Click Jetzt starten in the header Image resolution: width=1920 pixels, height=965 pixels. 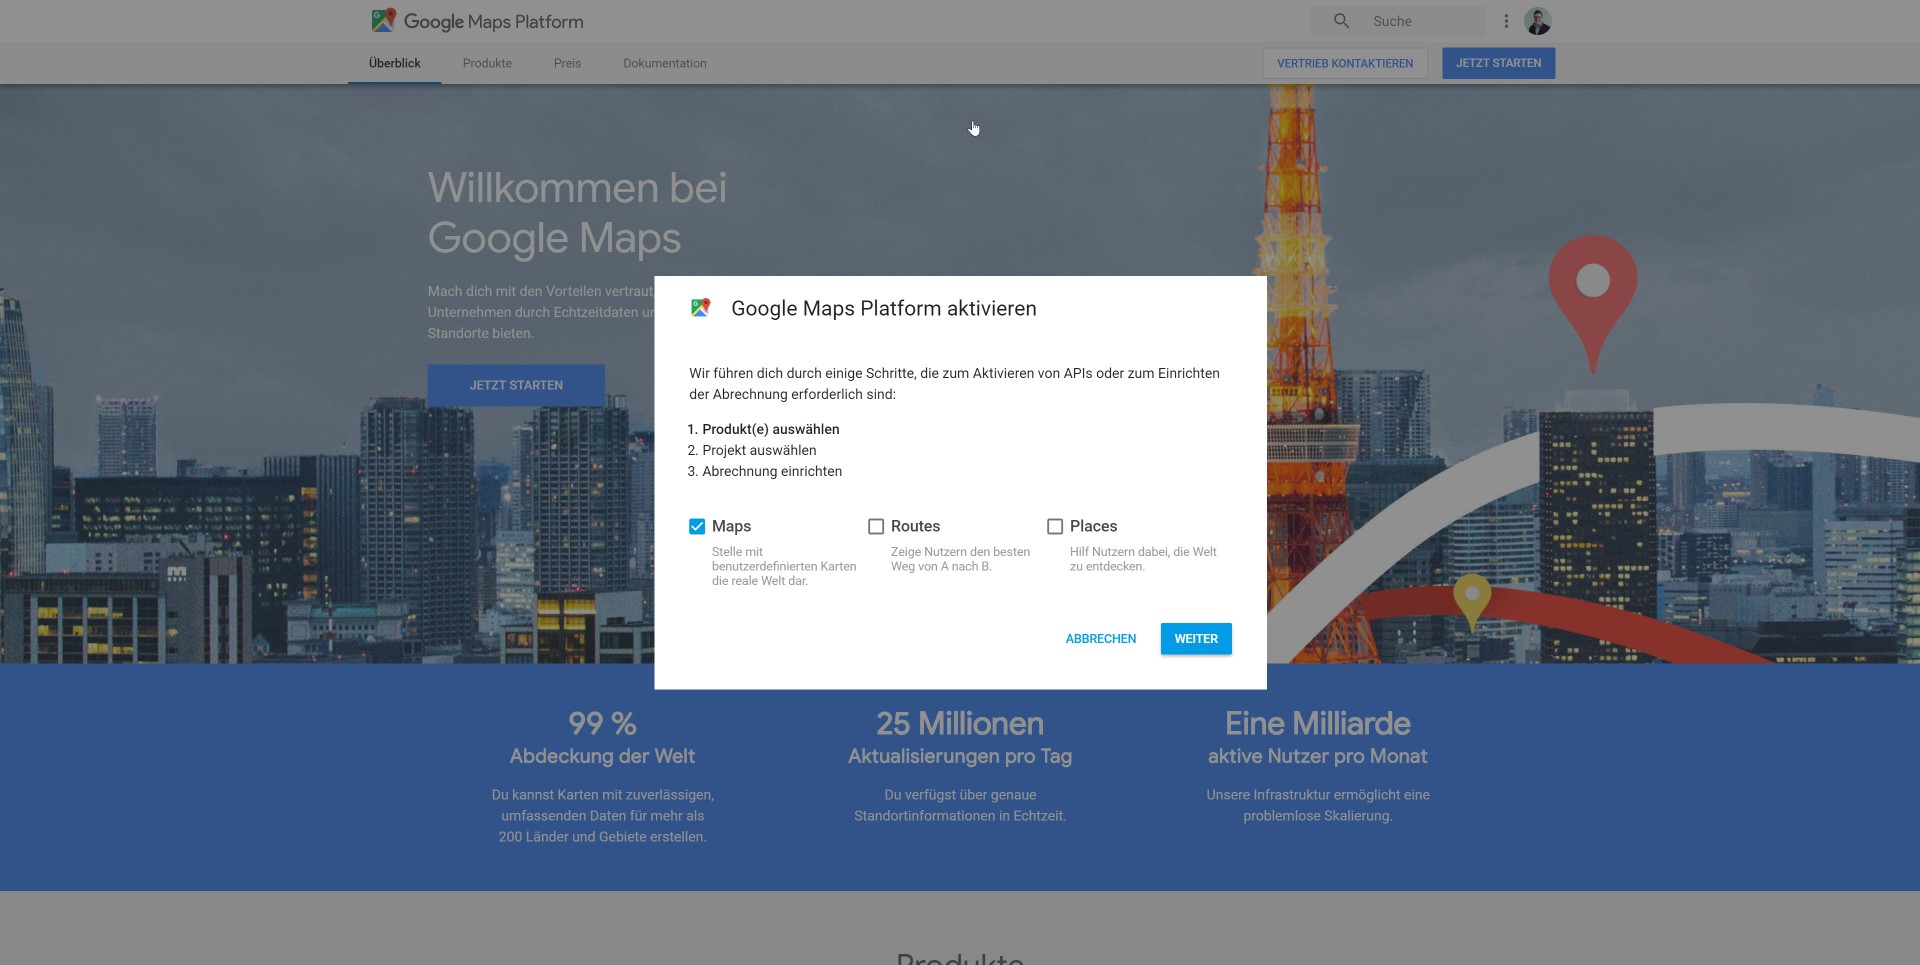tap(1498, 63)
